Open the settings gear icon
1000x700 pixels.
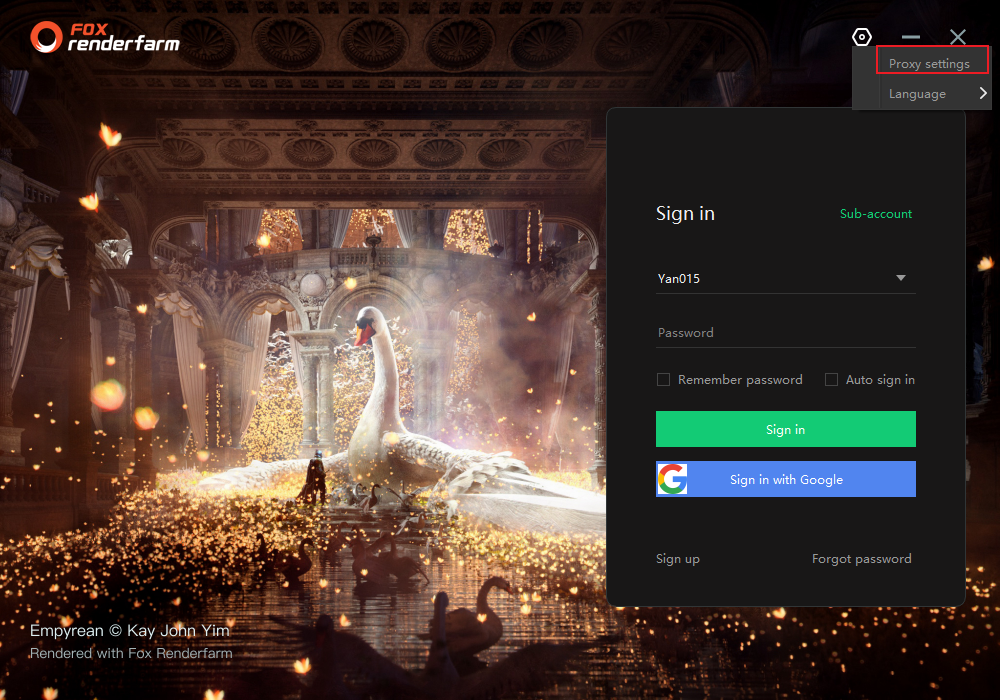coord(862,37)
